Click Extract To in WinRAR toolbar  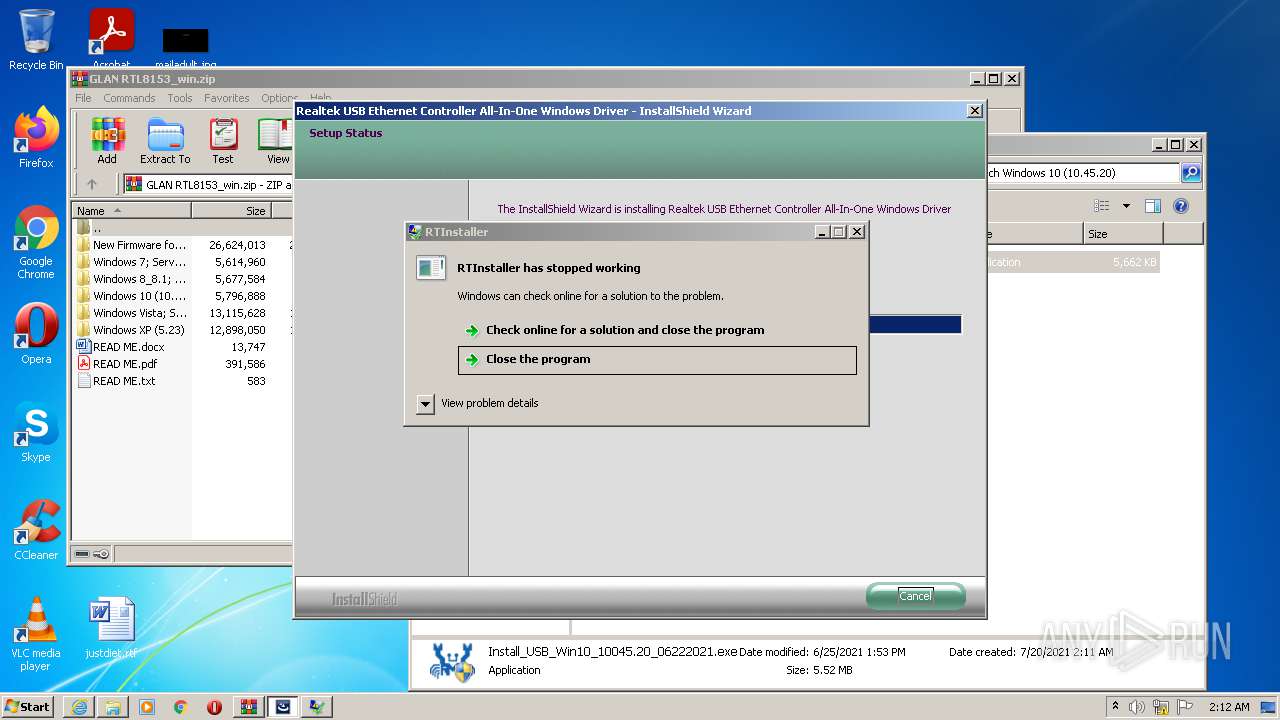click(x=165, y=141)
